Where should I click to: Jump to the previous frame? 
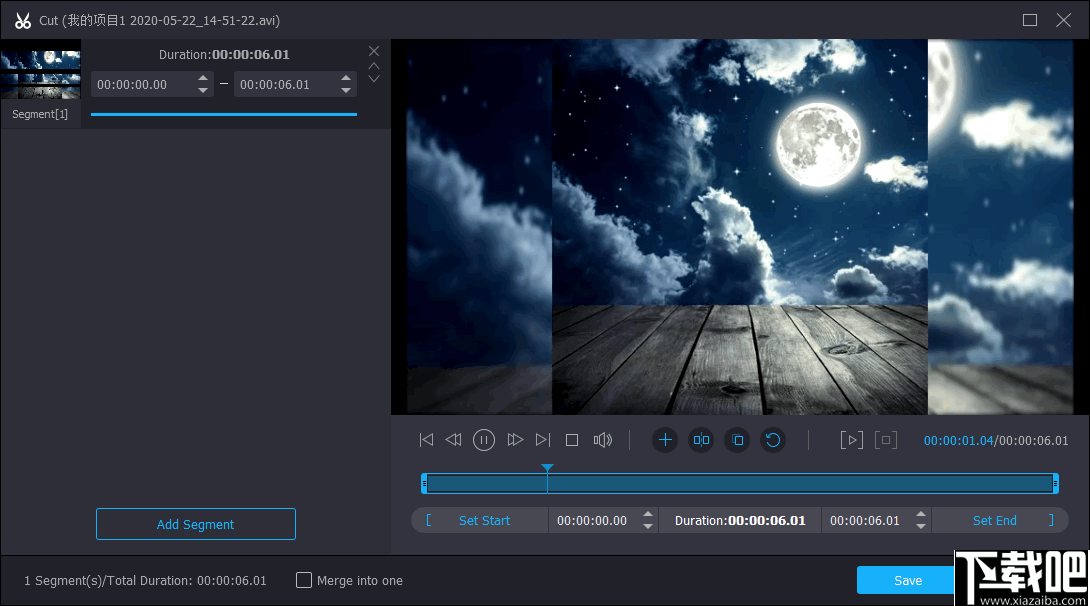pos(454,440)
